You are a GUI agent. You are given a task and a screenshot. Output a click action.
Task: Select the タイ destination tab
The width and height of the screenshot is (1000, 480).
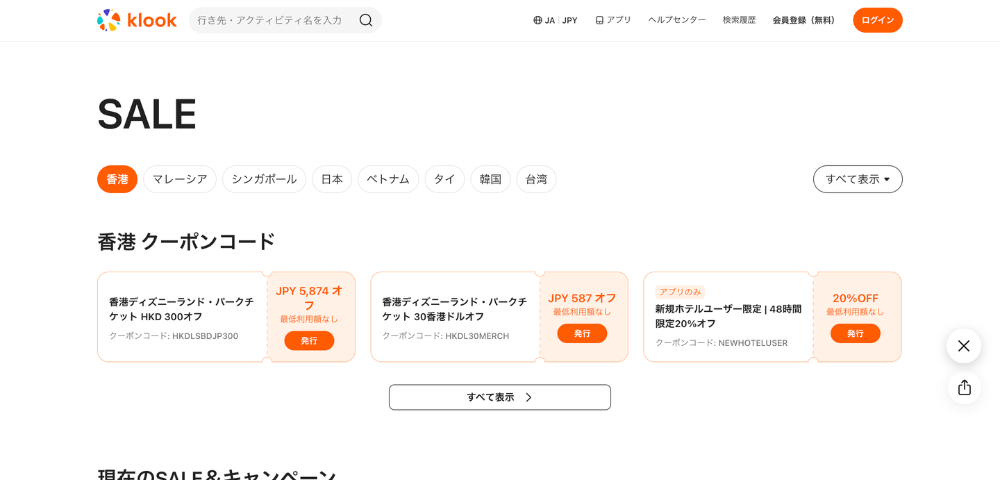[x=445, y=179]
